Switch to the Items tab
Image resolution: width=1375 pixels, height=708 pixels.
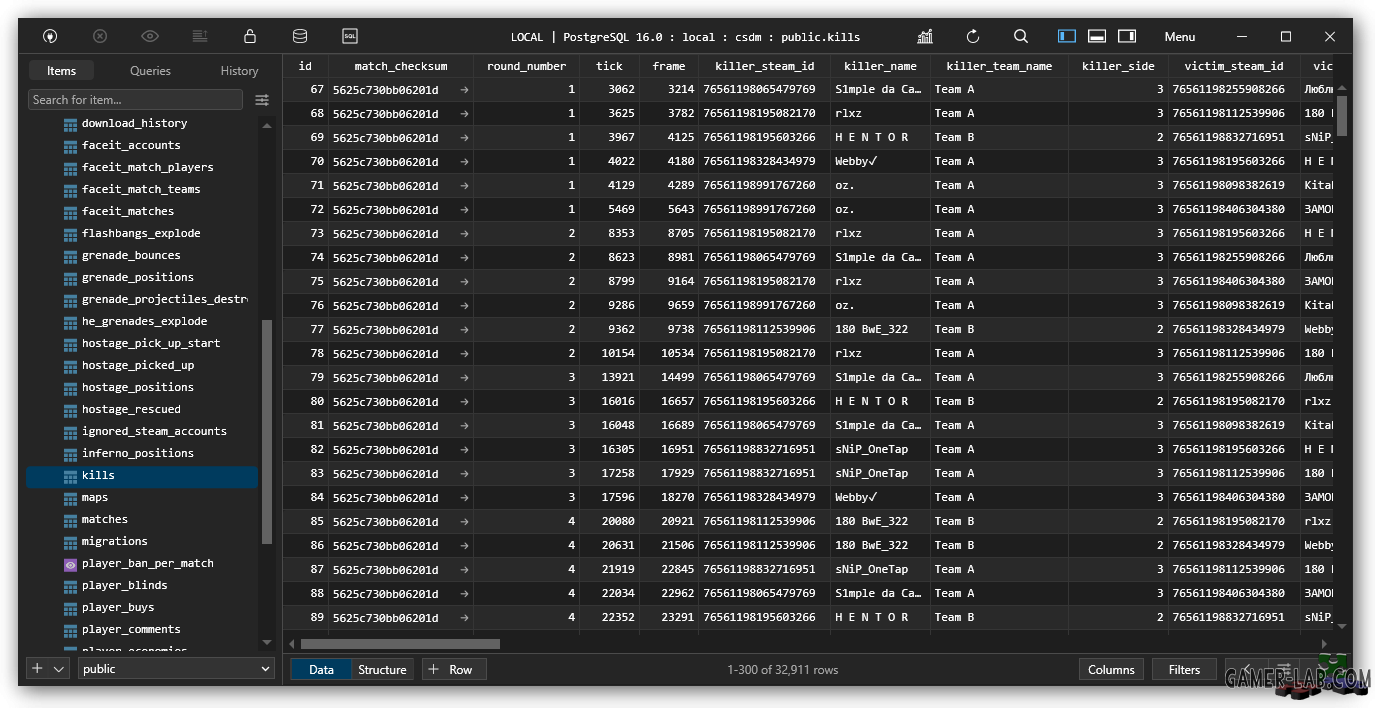click(x=61, y=71)
